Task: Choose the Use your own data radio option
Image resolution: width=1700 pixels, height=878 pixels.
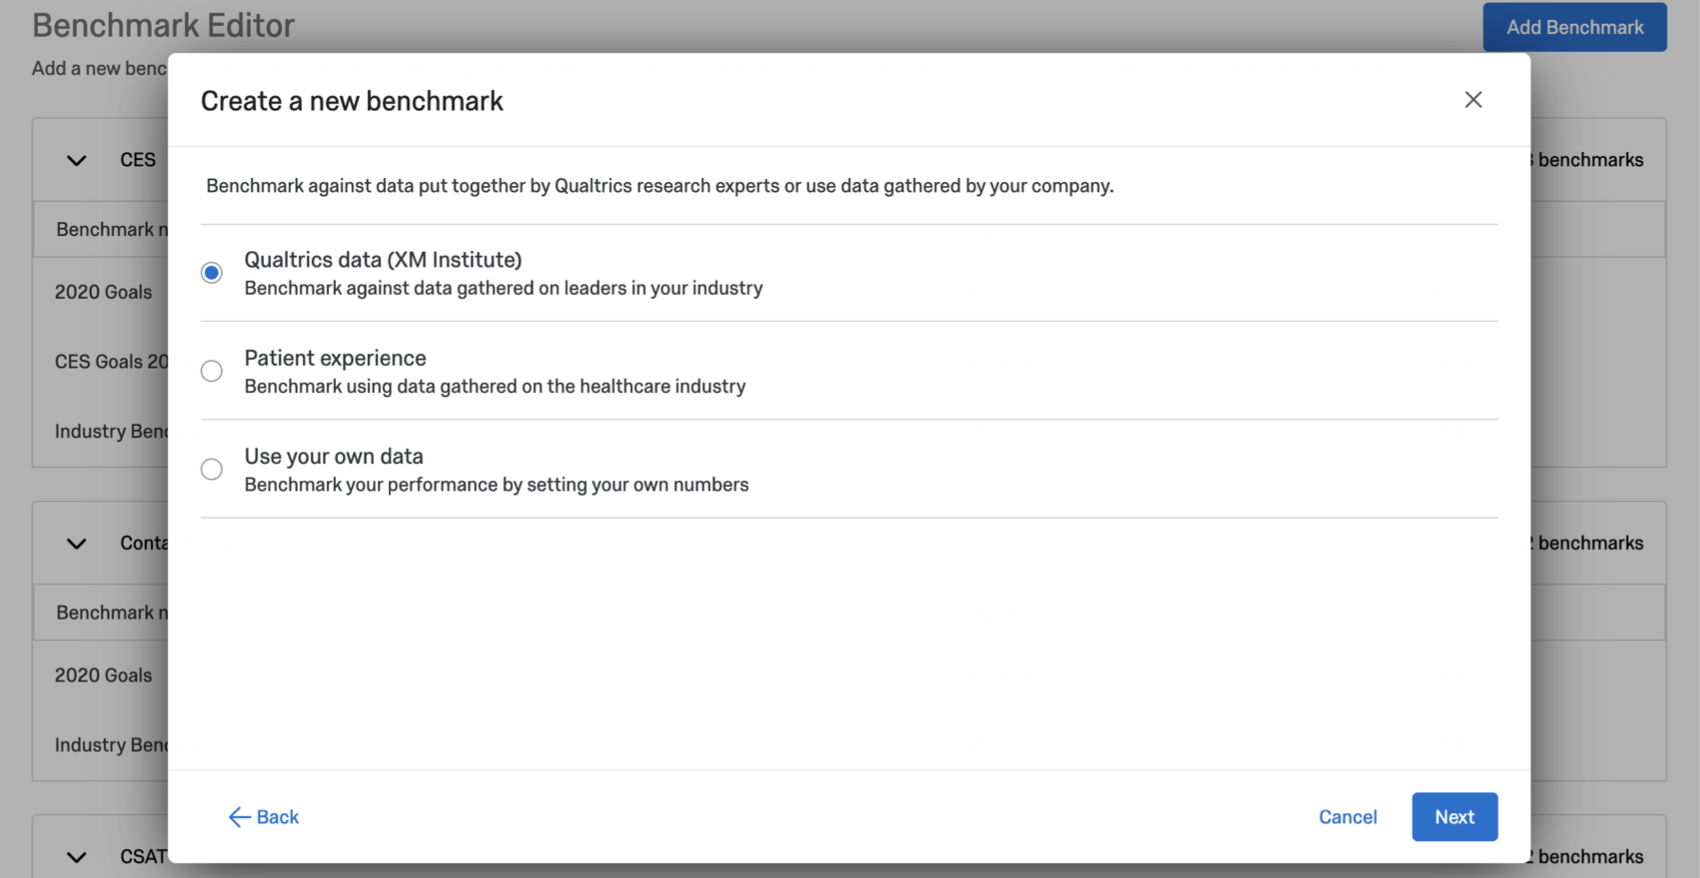Action: pos(212,469)
